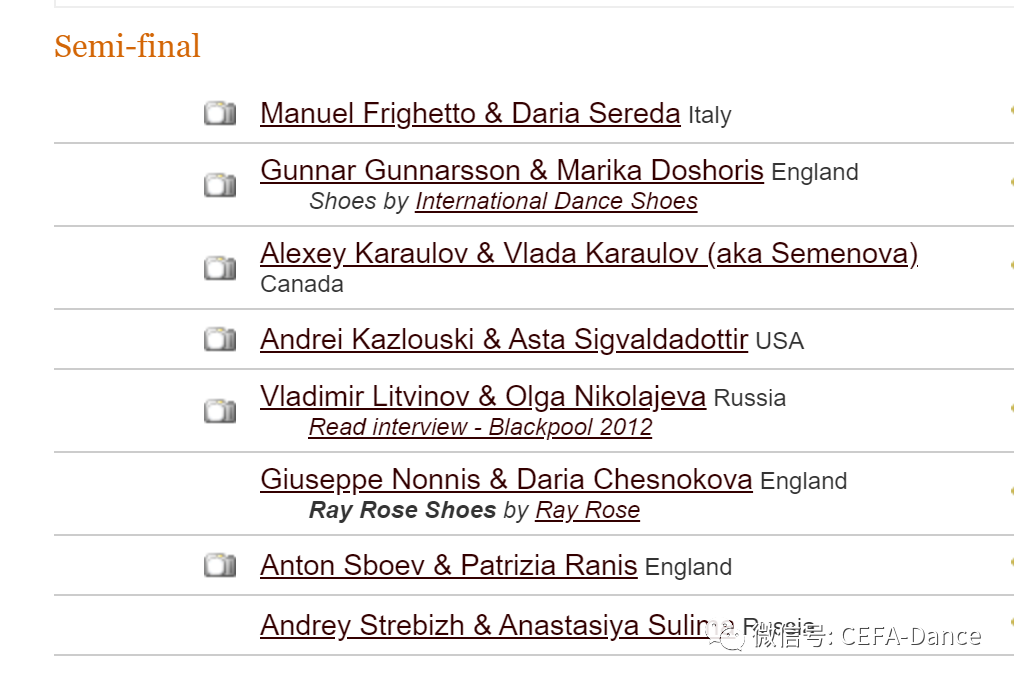This screenshot has height=680, width=1014.
Task: Go to Gunnar Gunnarsson & Marika Doshoris profile
Action: 511,171
